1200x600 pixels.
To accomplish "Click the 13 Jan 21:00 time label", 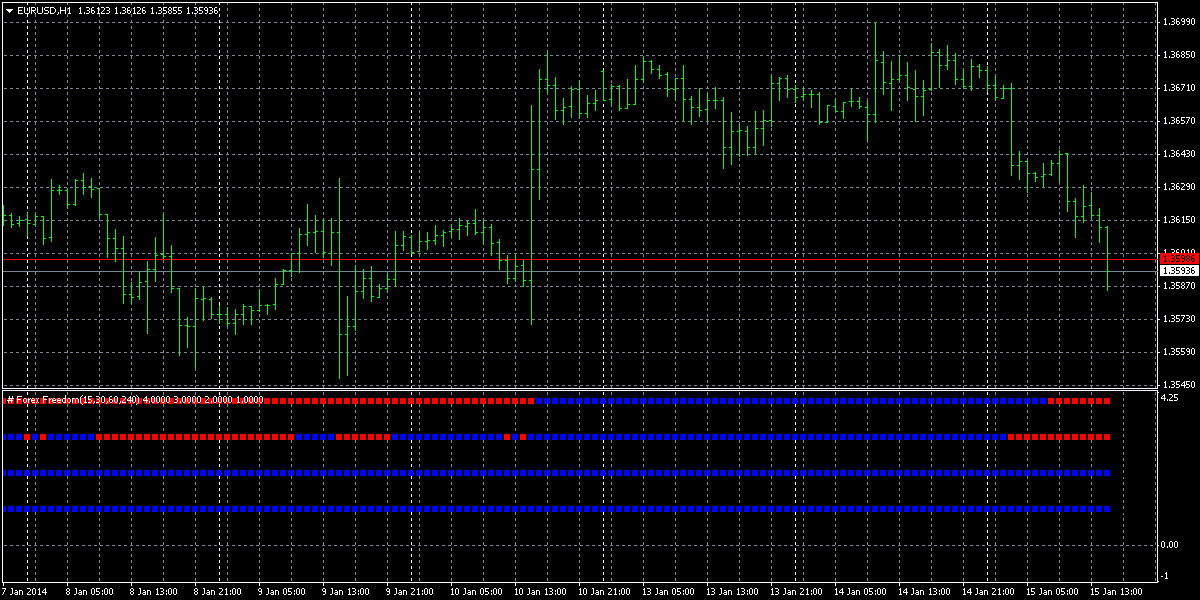I will (x=794, y=591).
